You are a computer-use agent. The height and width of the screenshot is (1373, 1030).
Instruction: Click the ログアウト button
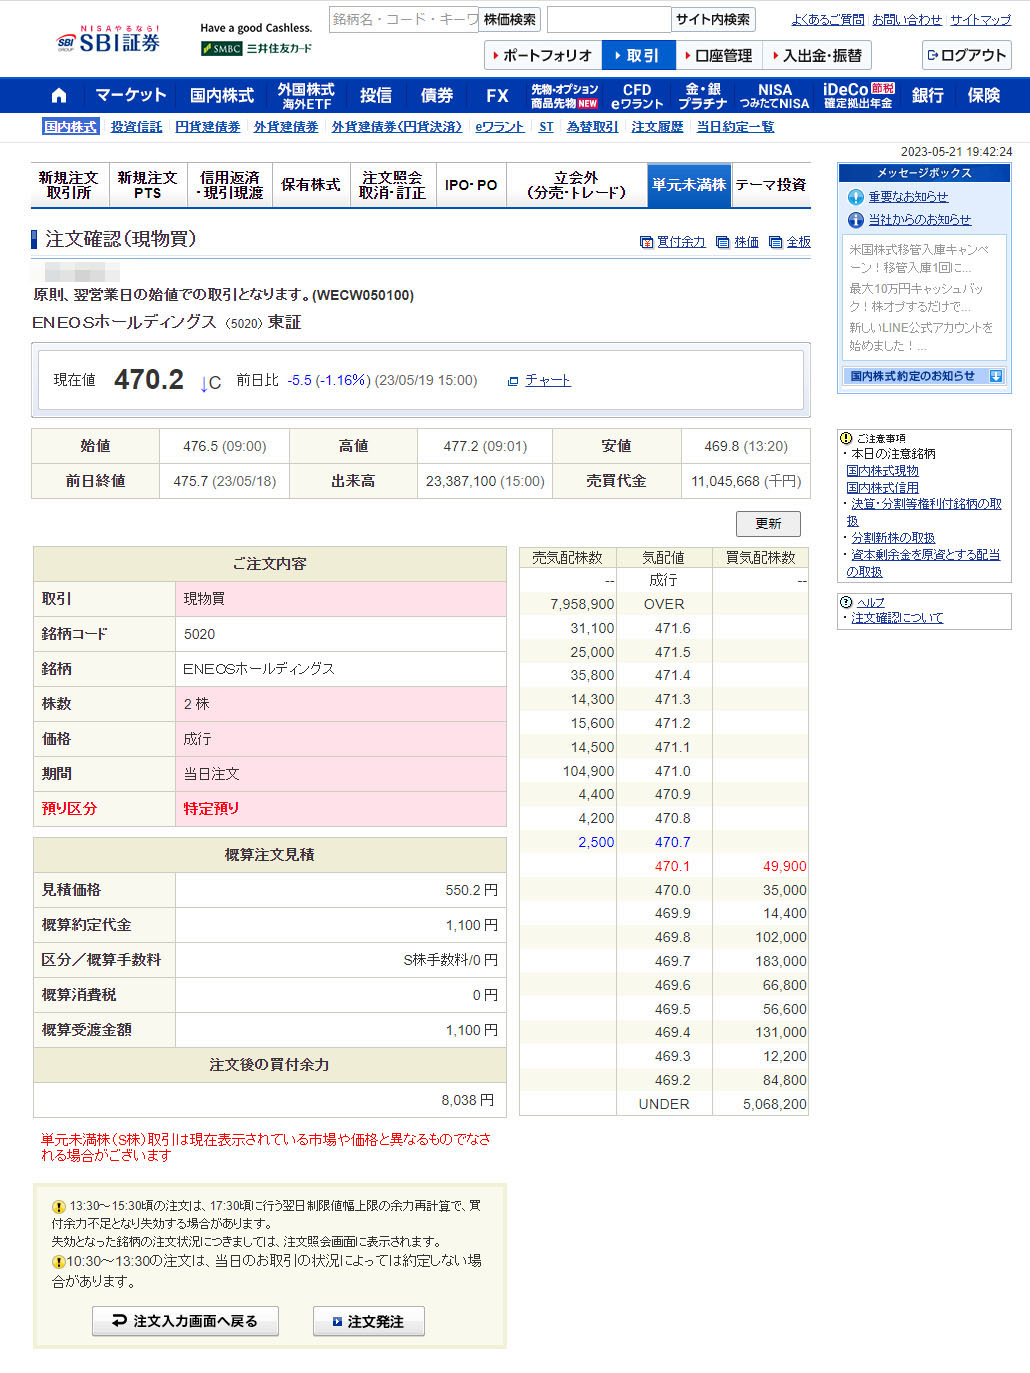pos(966,56)
